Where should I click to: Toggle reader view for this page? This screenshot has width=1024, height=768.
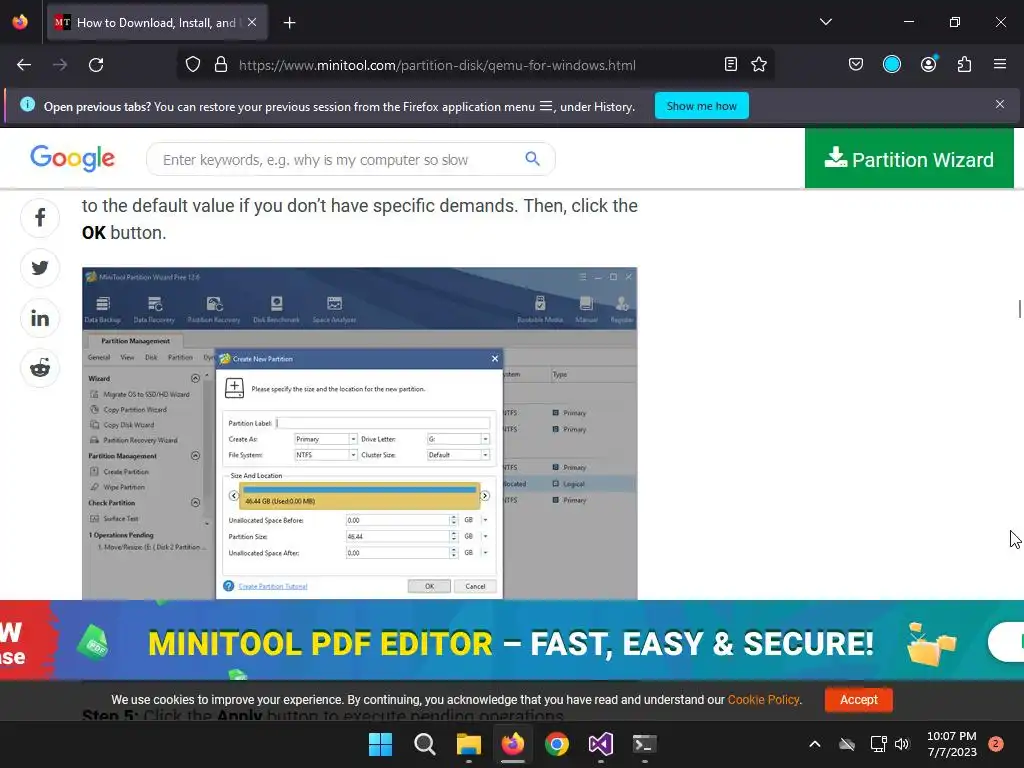point(731,65)
